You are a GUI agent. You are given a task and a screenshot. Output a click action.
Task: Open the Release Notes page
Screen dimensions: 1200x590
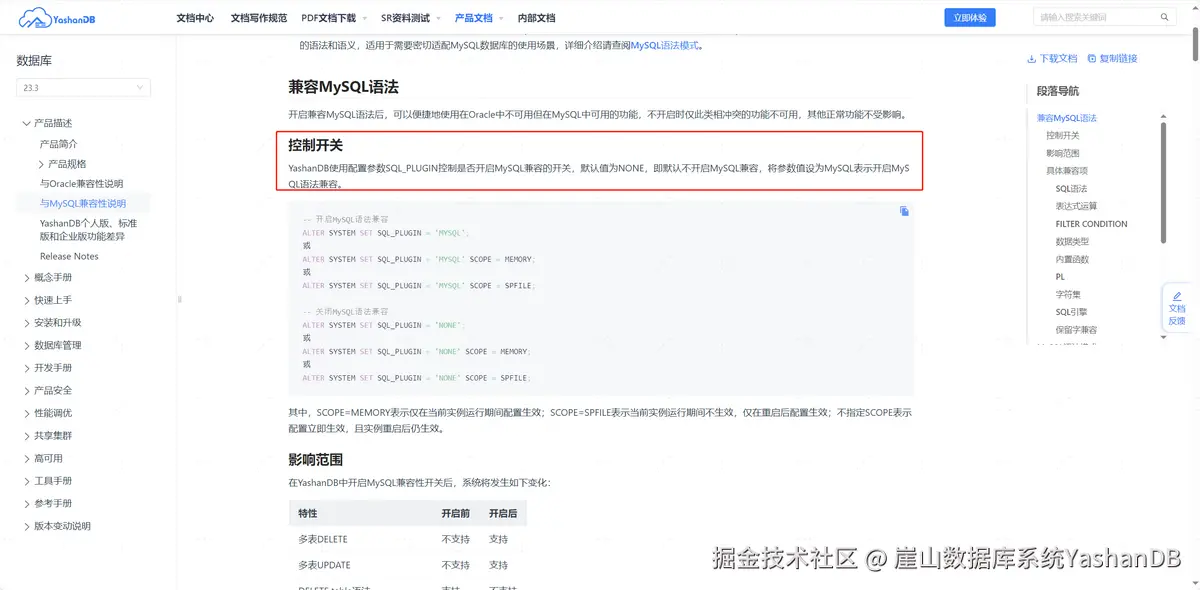tap(69, 256)
